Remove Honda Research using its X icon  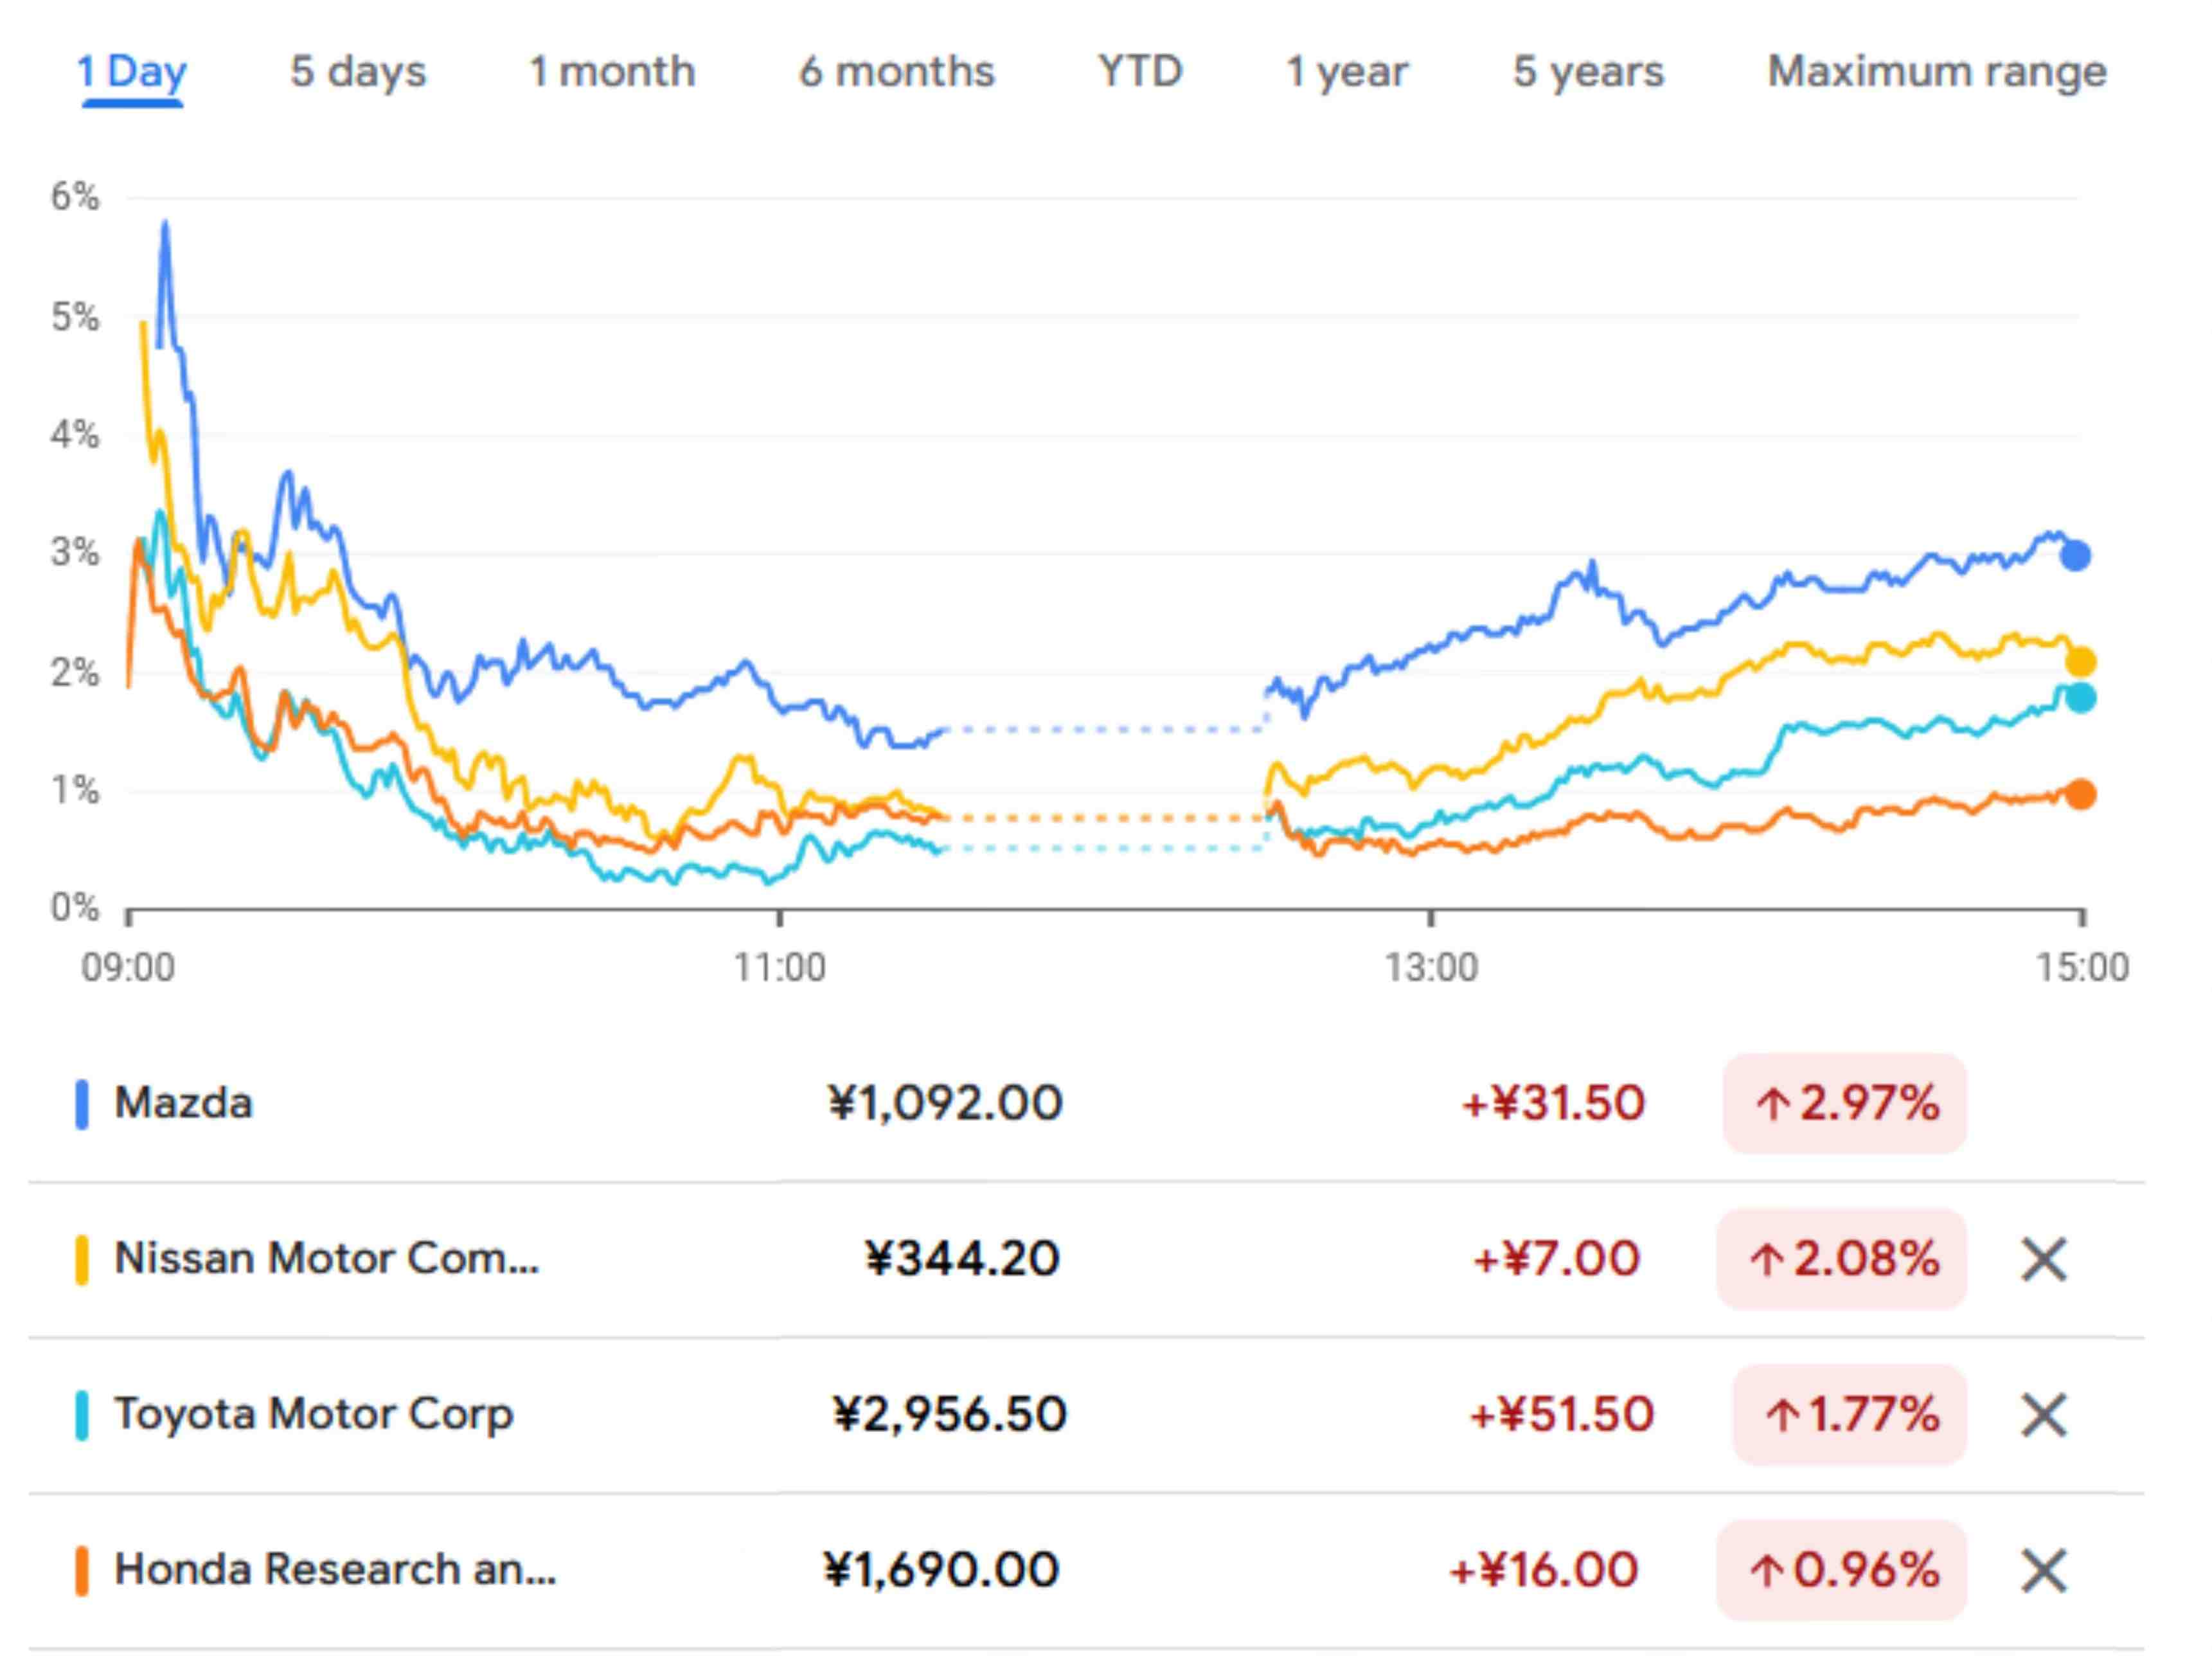tap(2044, 1572)
